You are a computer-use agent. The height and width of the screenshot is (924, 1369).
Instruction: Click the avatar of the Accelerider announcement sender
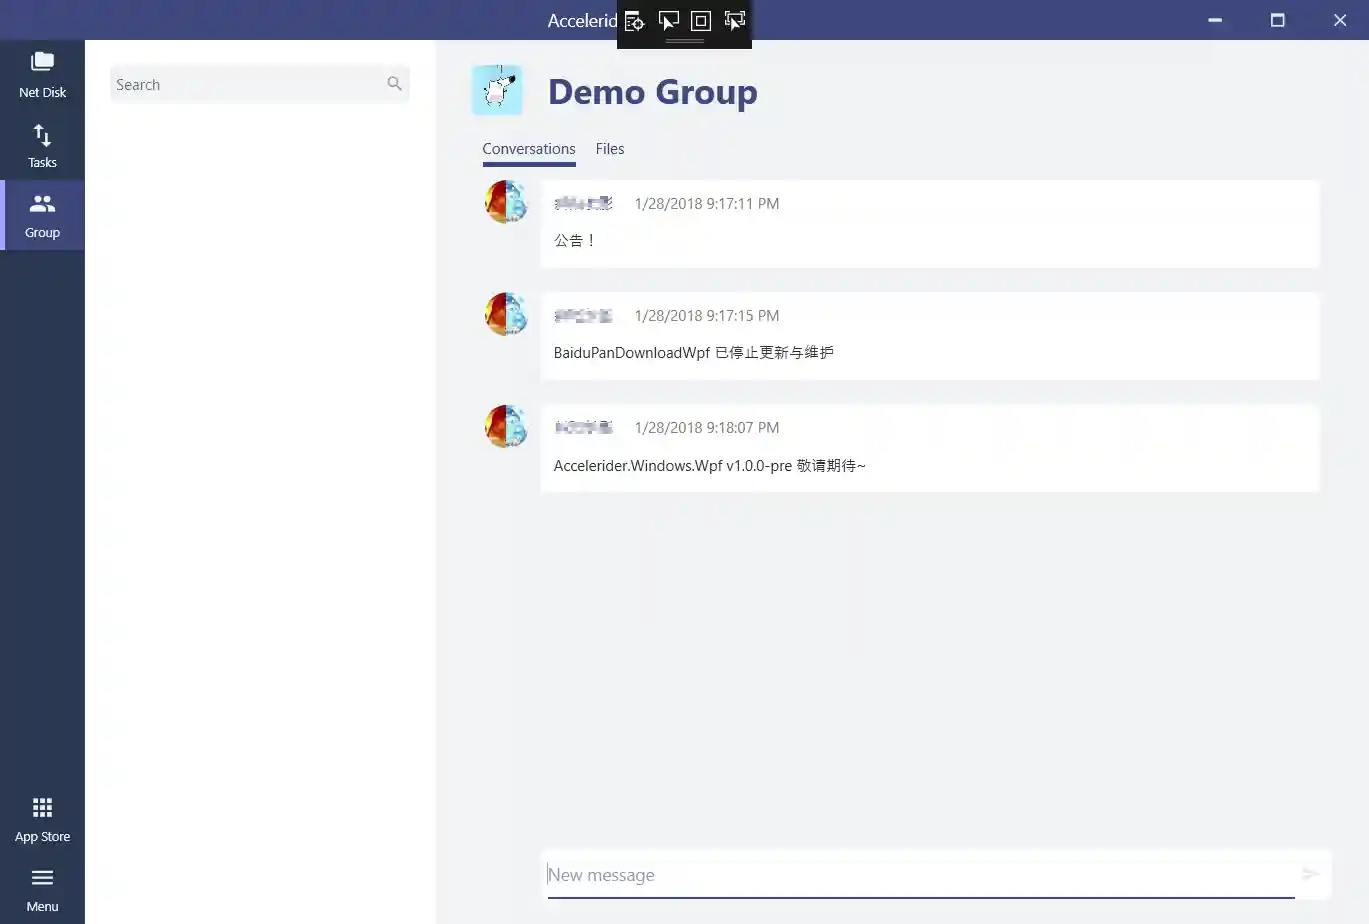coord(505,425)
